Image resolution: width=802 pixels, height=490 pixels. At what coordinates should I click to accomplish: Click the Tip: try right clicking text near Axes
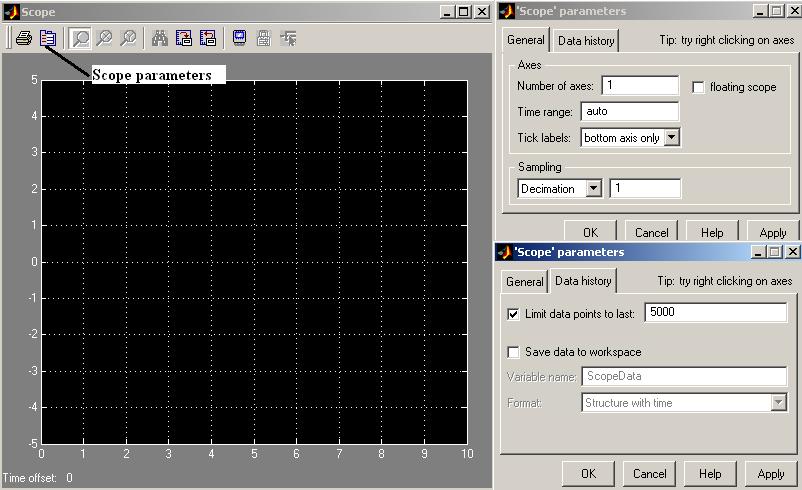click(727, 40)
